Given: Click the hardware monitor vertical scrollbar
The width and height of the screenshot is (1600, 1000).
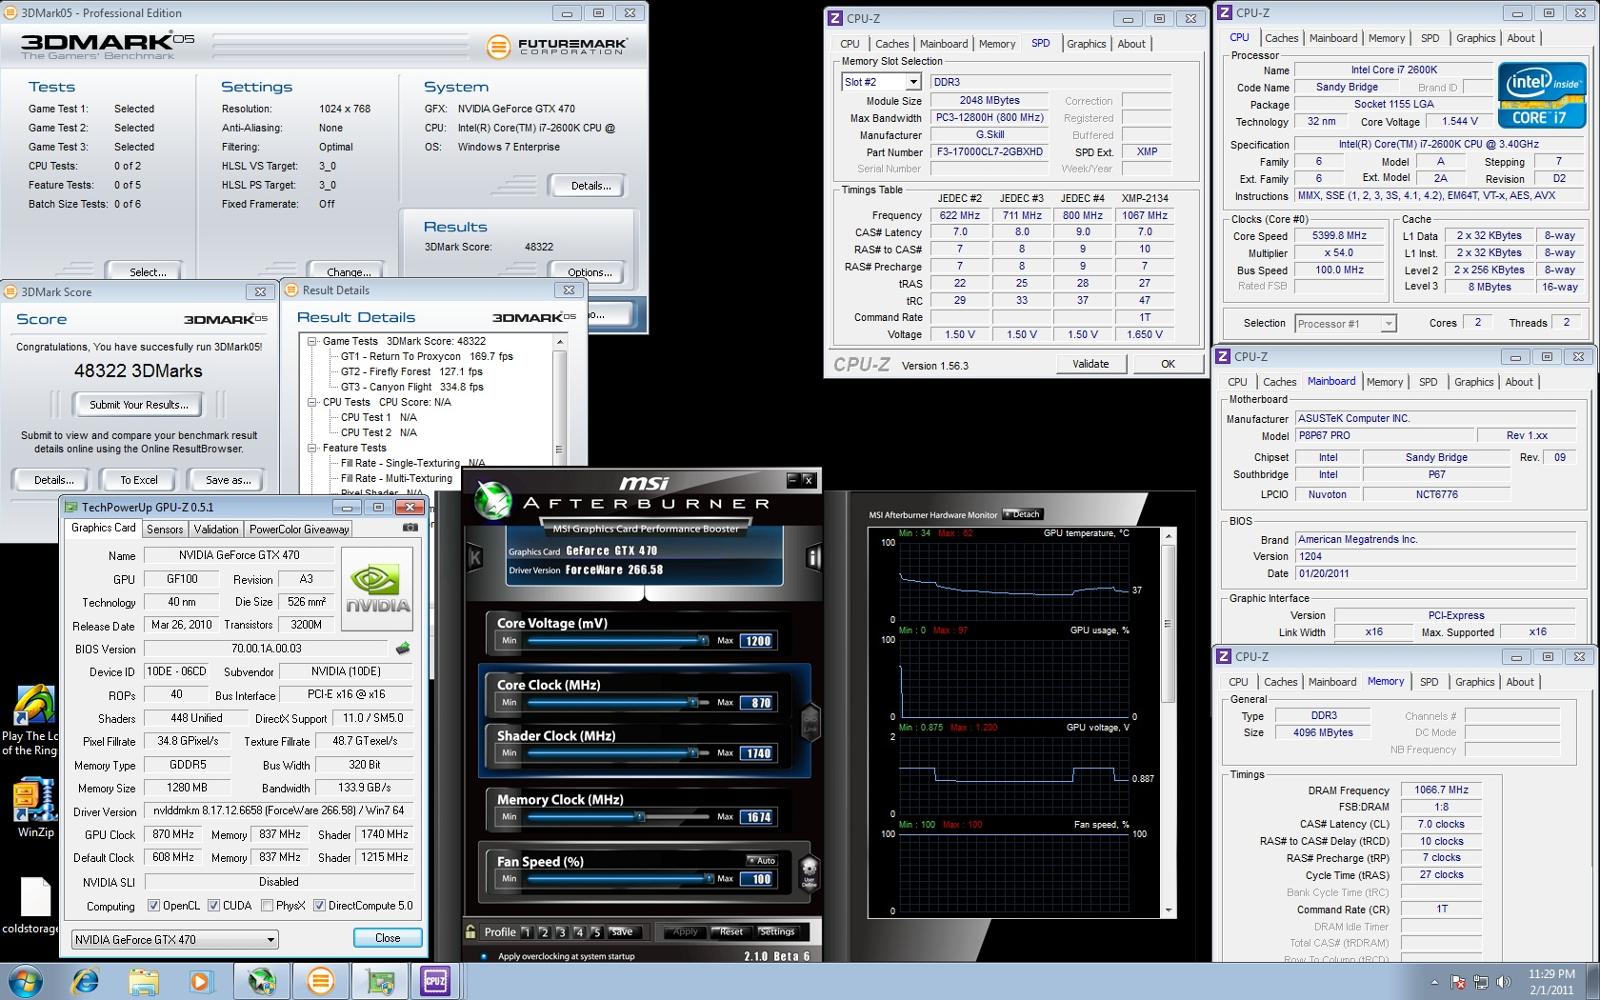Looking at the screenshot, I should click(1168, 722).
